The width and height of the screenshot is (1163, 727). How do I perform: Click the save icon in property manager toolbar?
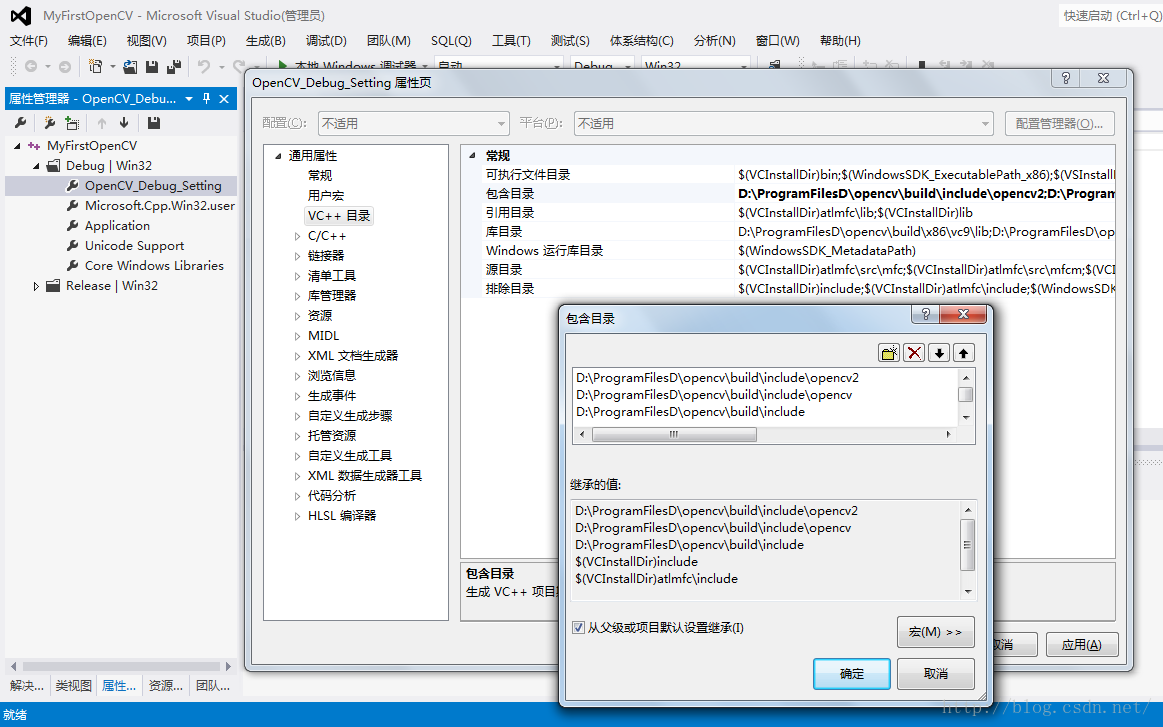click(x=154, y=122)
